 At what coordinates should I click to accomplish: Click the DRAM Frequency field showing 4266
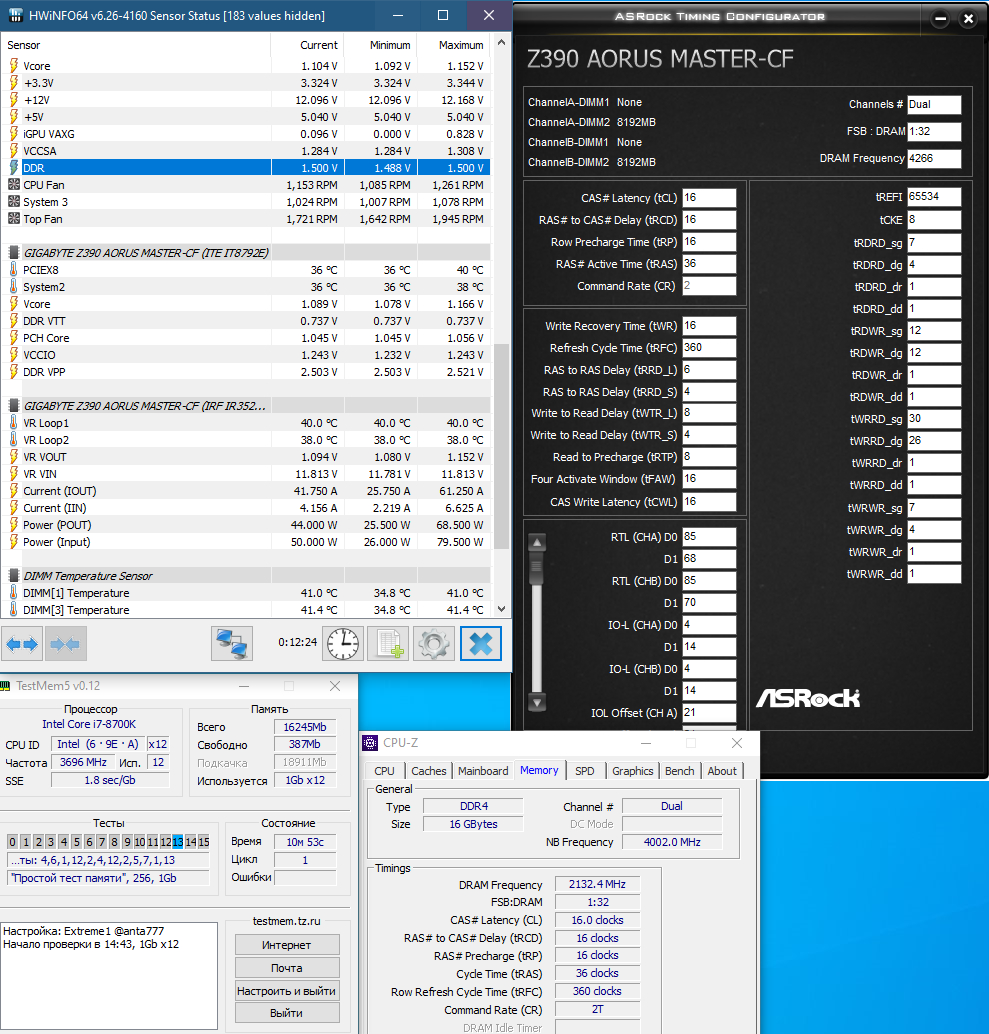pos(934,158)
